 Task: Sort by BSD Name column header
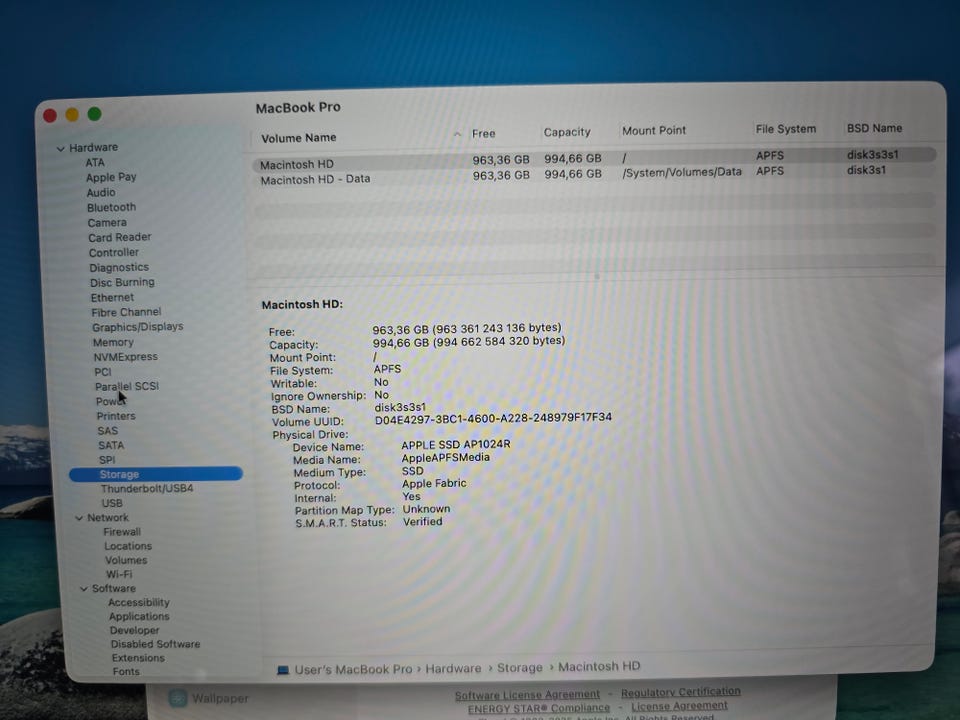coord(874,128)
